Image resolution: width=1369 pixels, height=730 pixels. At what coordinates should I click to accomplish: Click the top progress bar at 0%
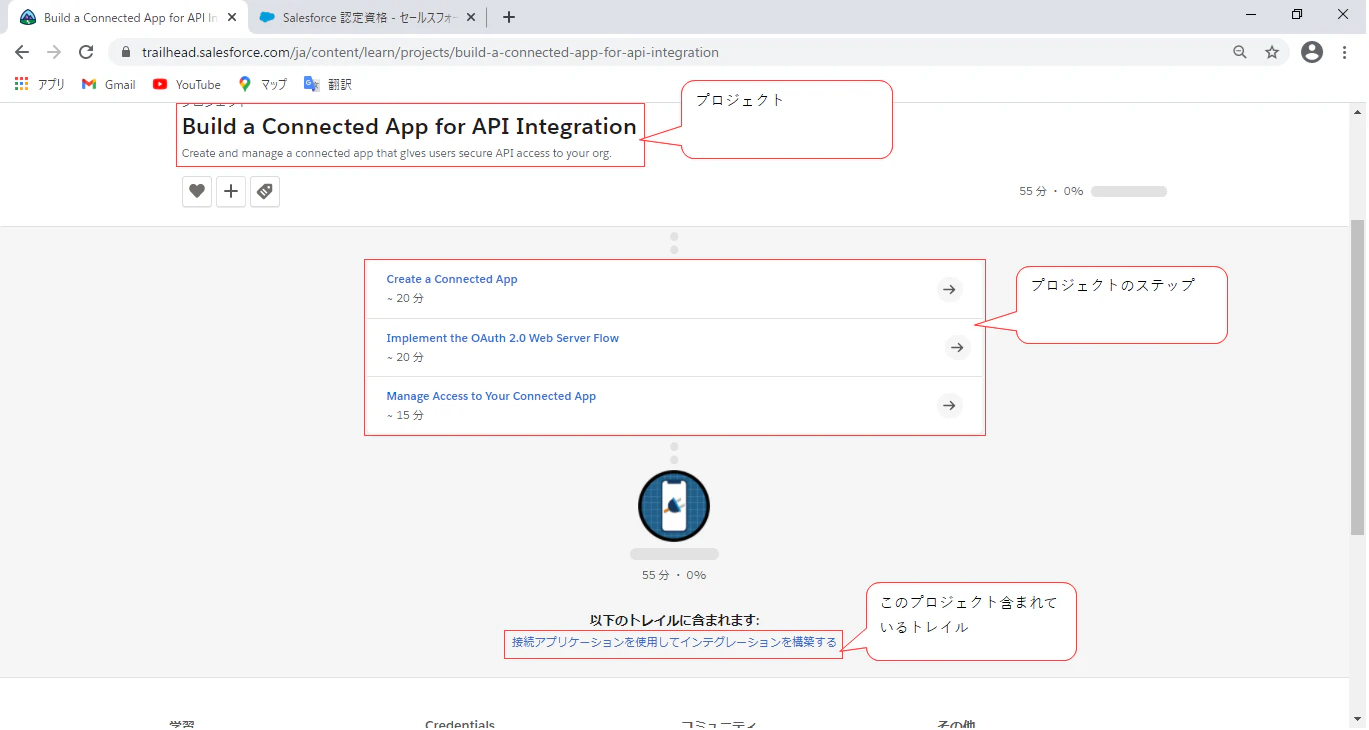coord(1129,191)
